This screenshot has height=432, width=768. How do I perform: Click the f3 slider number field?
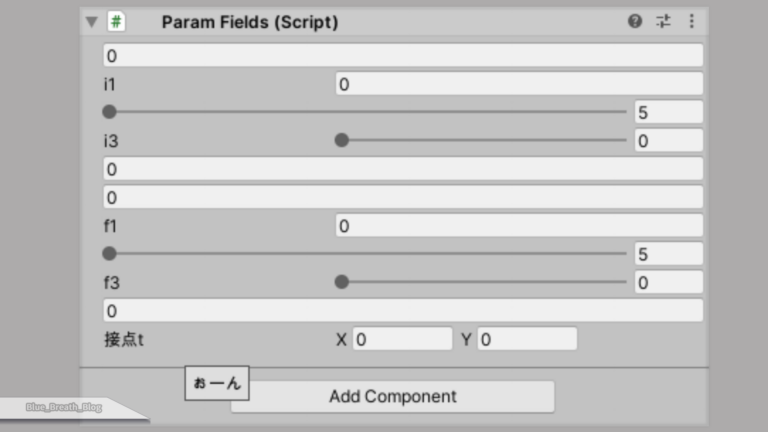668,282
